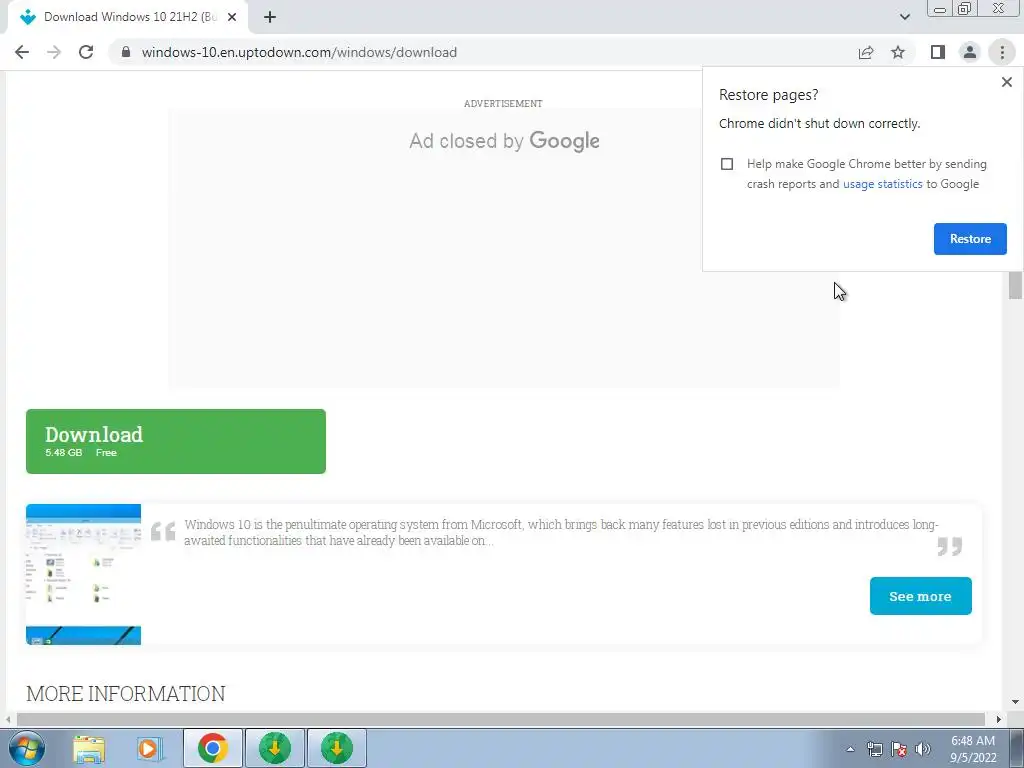
Task: Click Show desktop strip at taskbar end
Action: point(1017,748)
